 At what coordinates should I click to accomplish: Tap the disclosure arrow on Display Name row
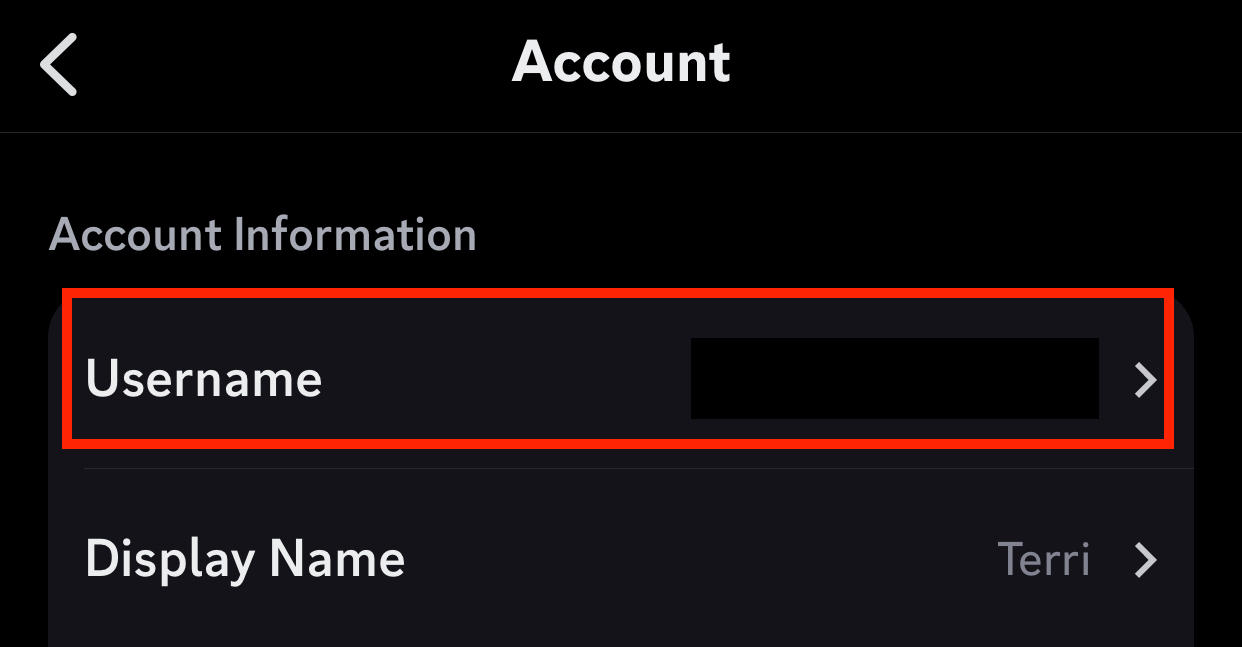pyautogui.click(x=1144, y=561)
